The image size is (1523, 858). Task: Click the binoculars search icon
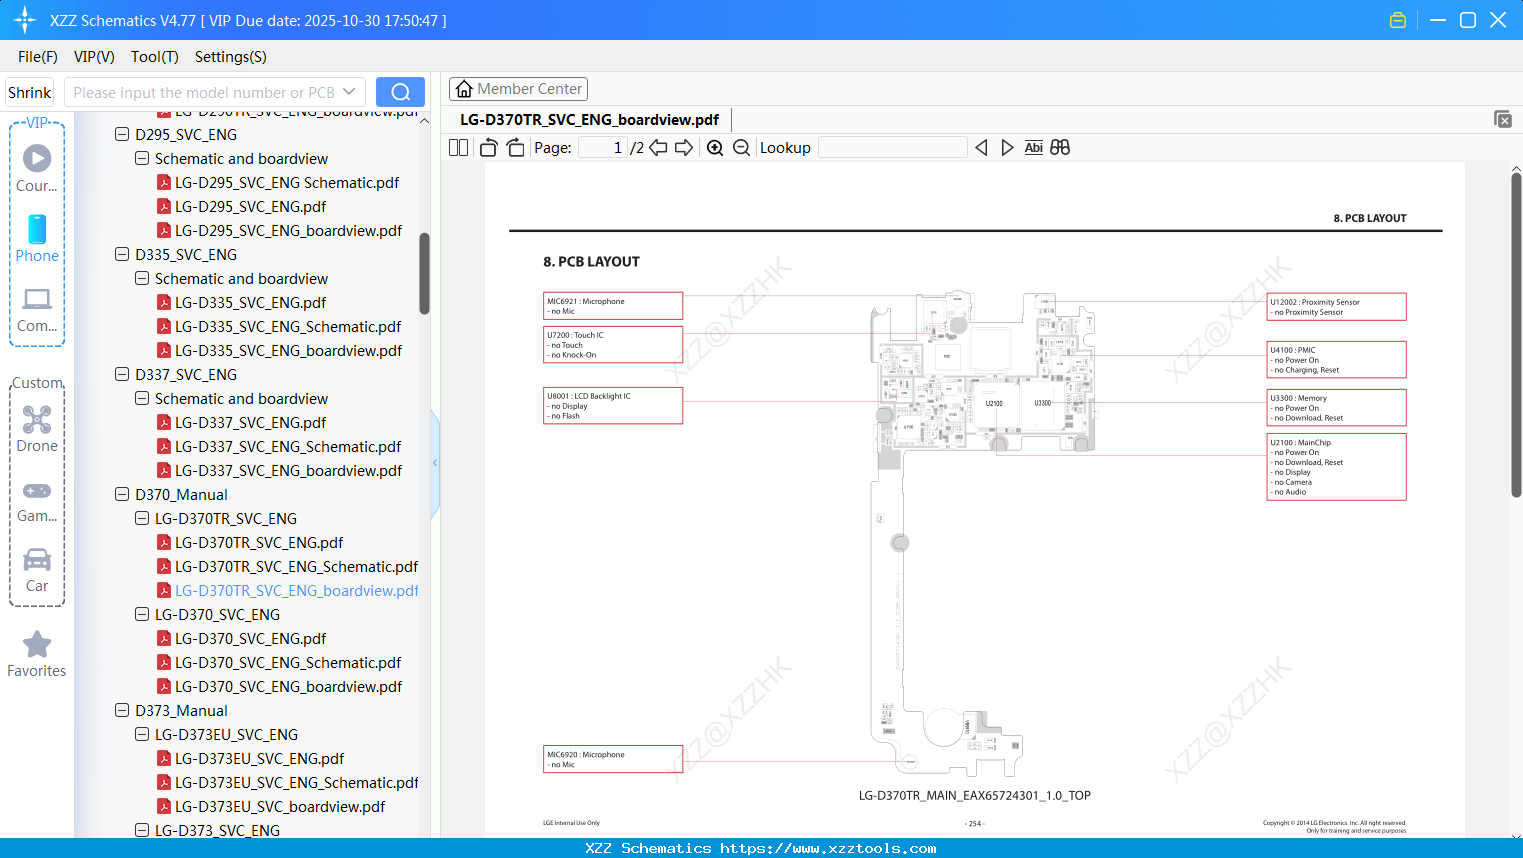coord(1060,147)
